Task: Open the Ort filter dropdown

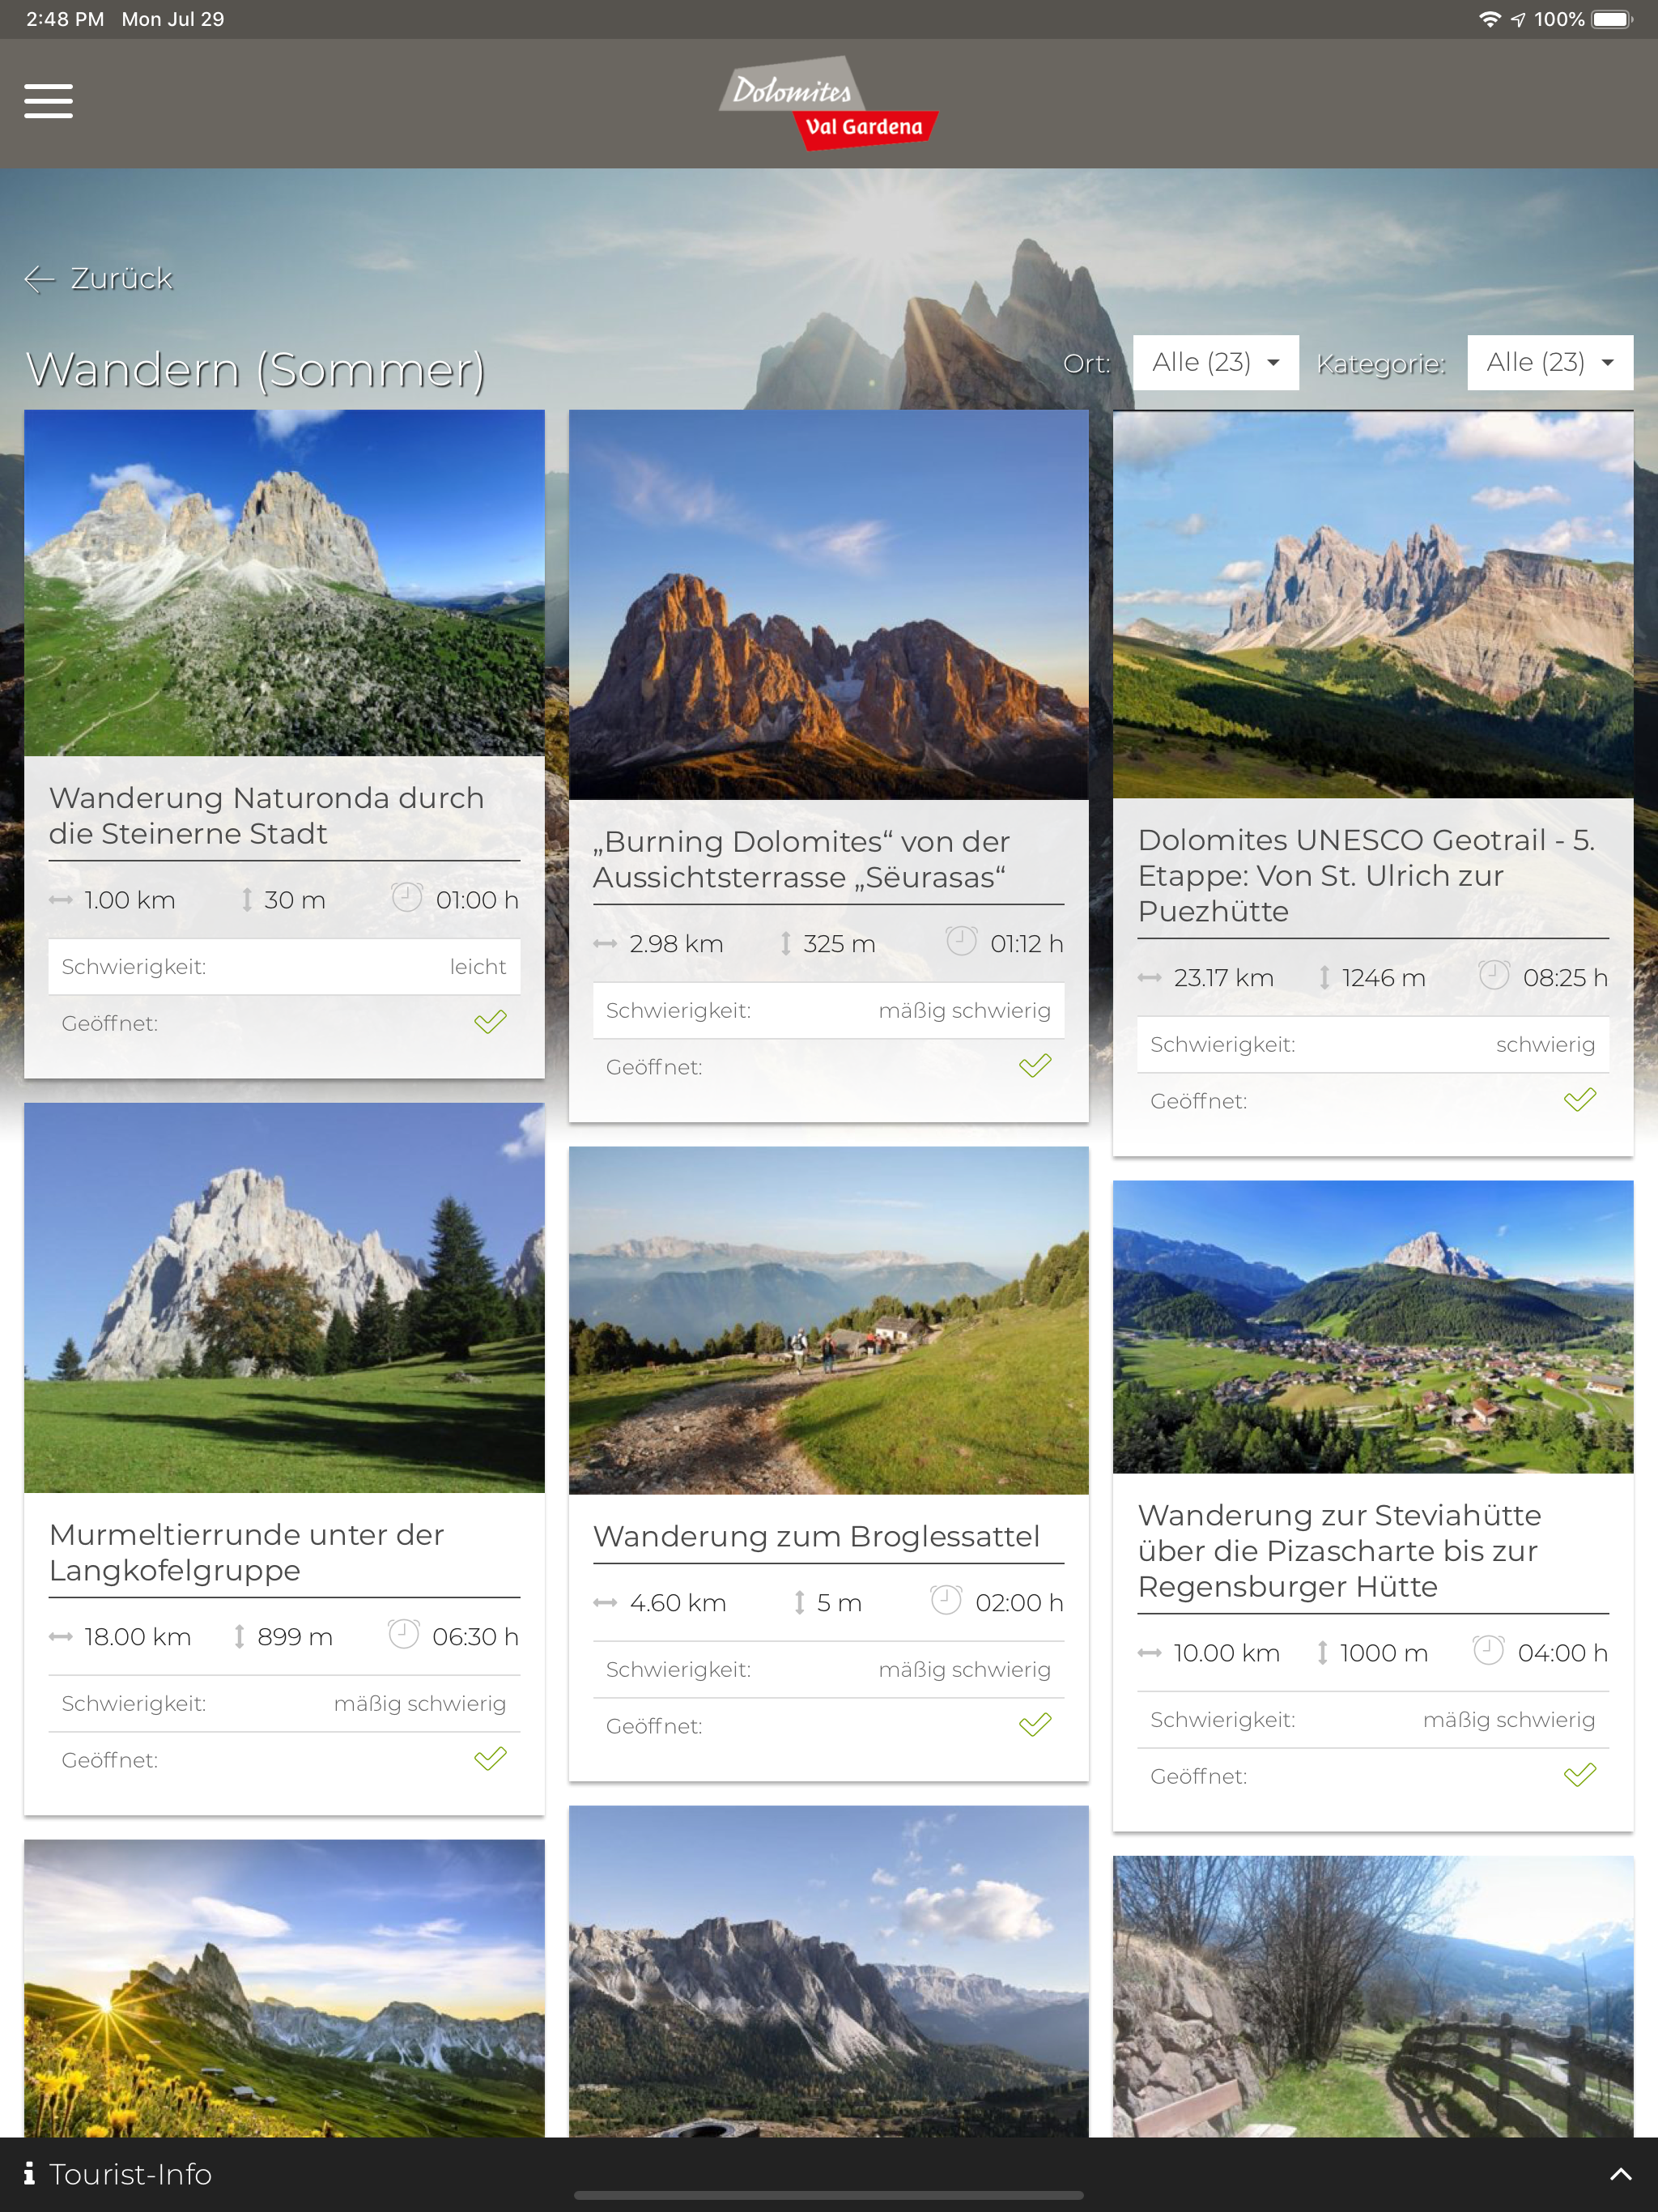Action: point(1215,362)
